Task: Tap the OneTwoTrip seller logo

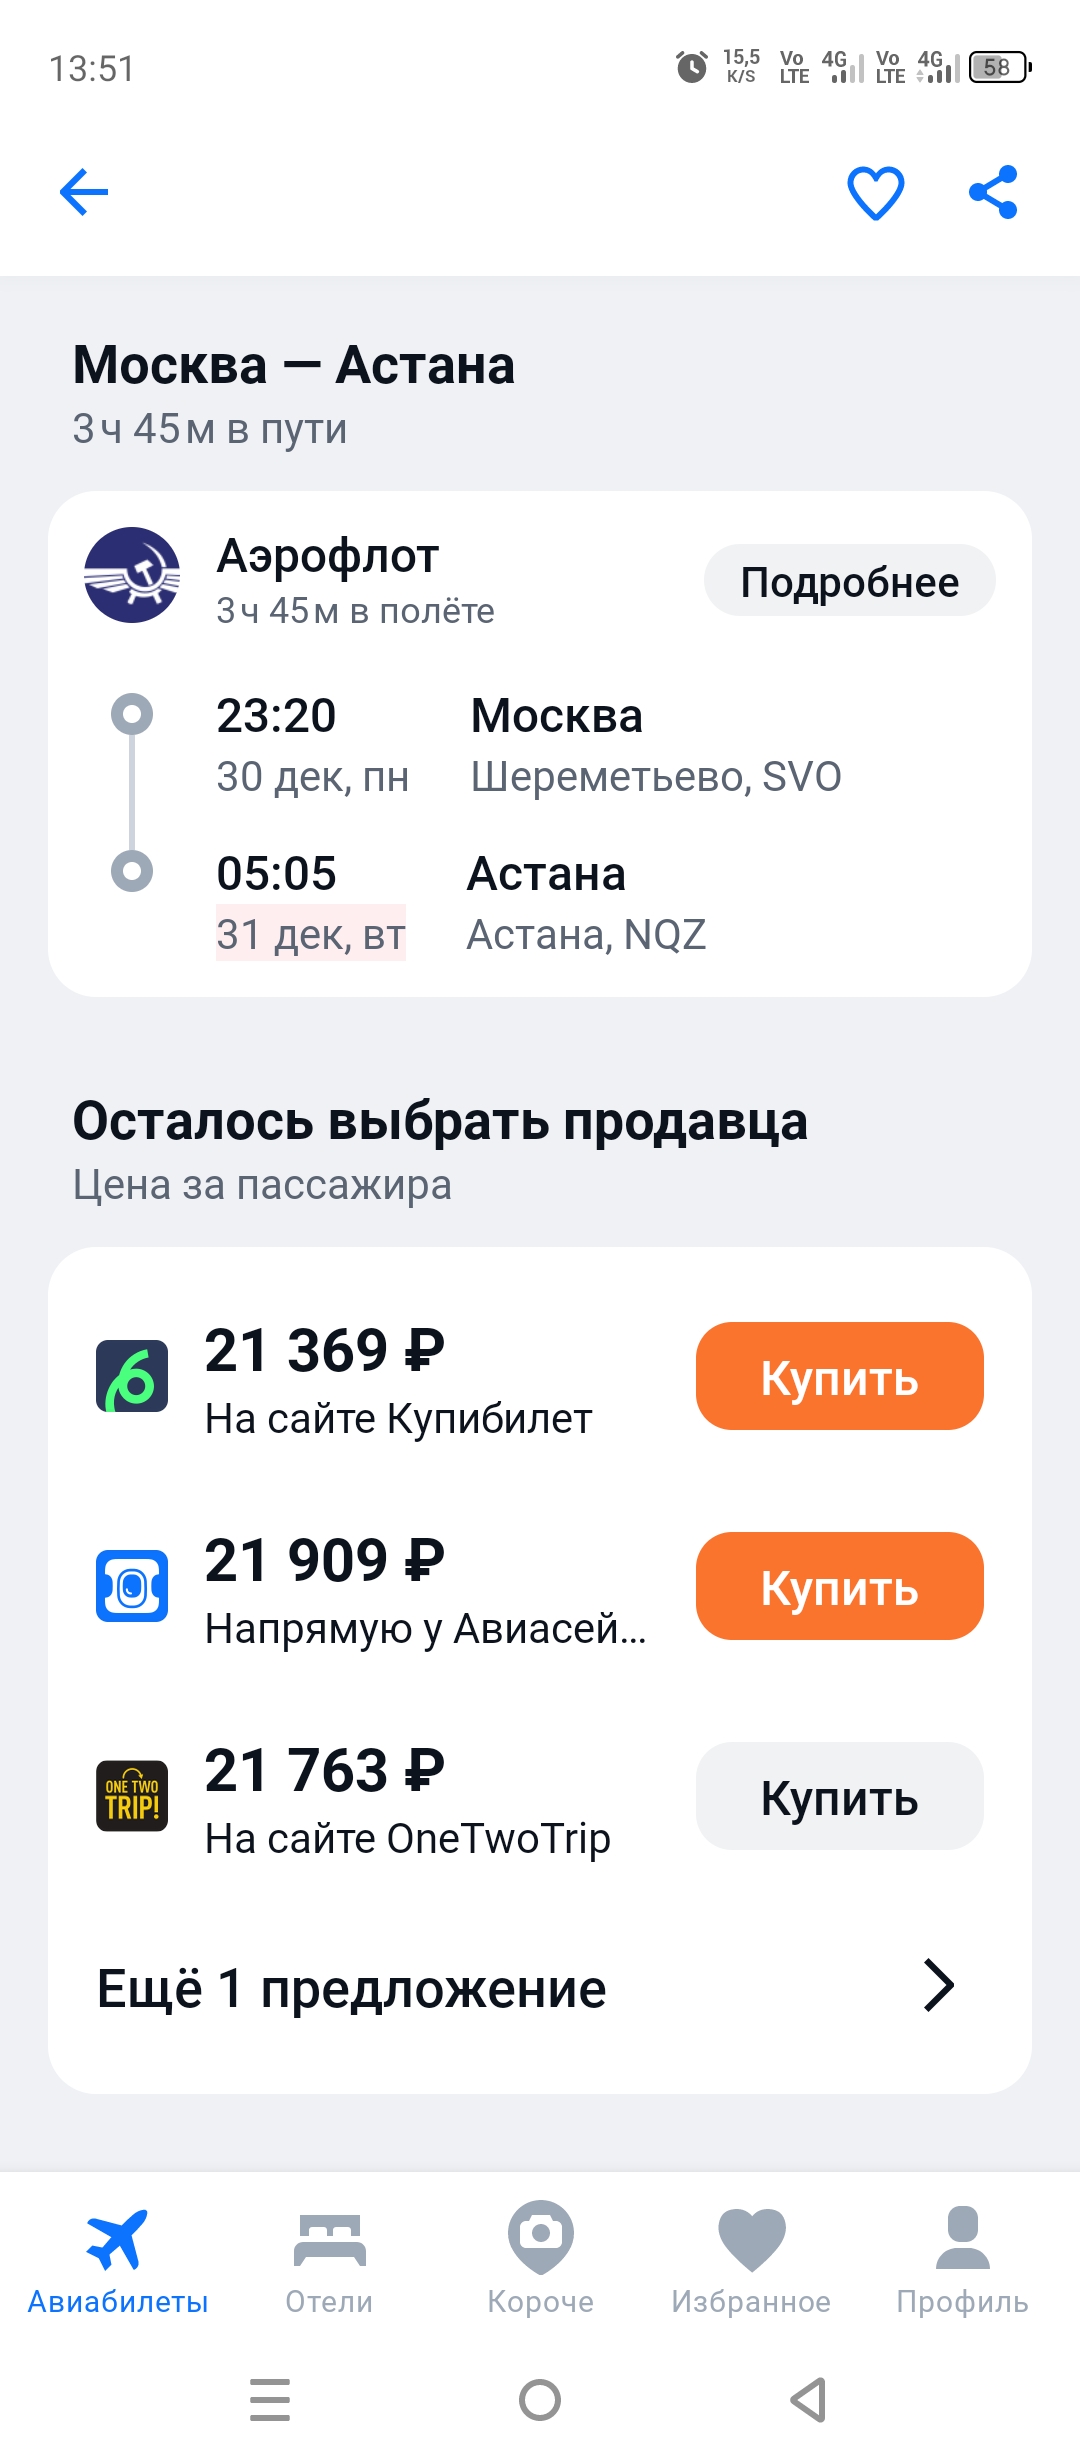Action: pos(132,1796)
